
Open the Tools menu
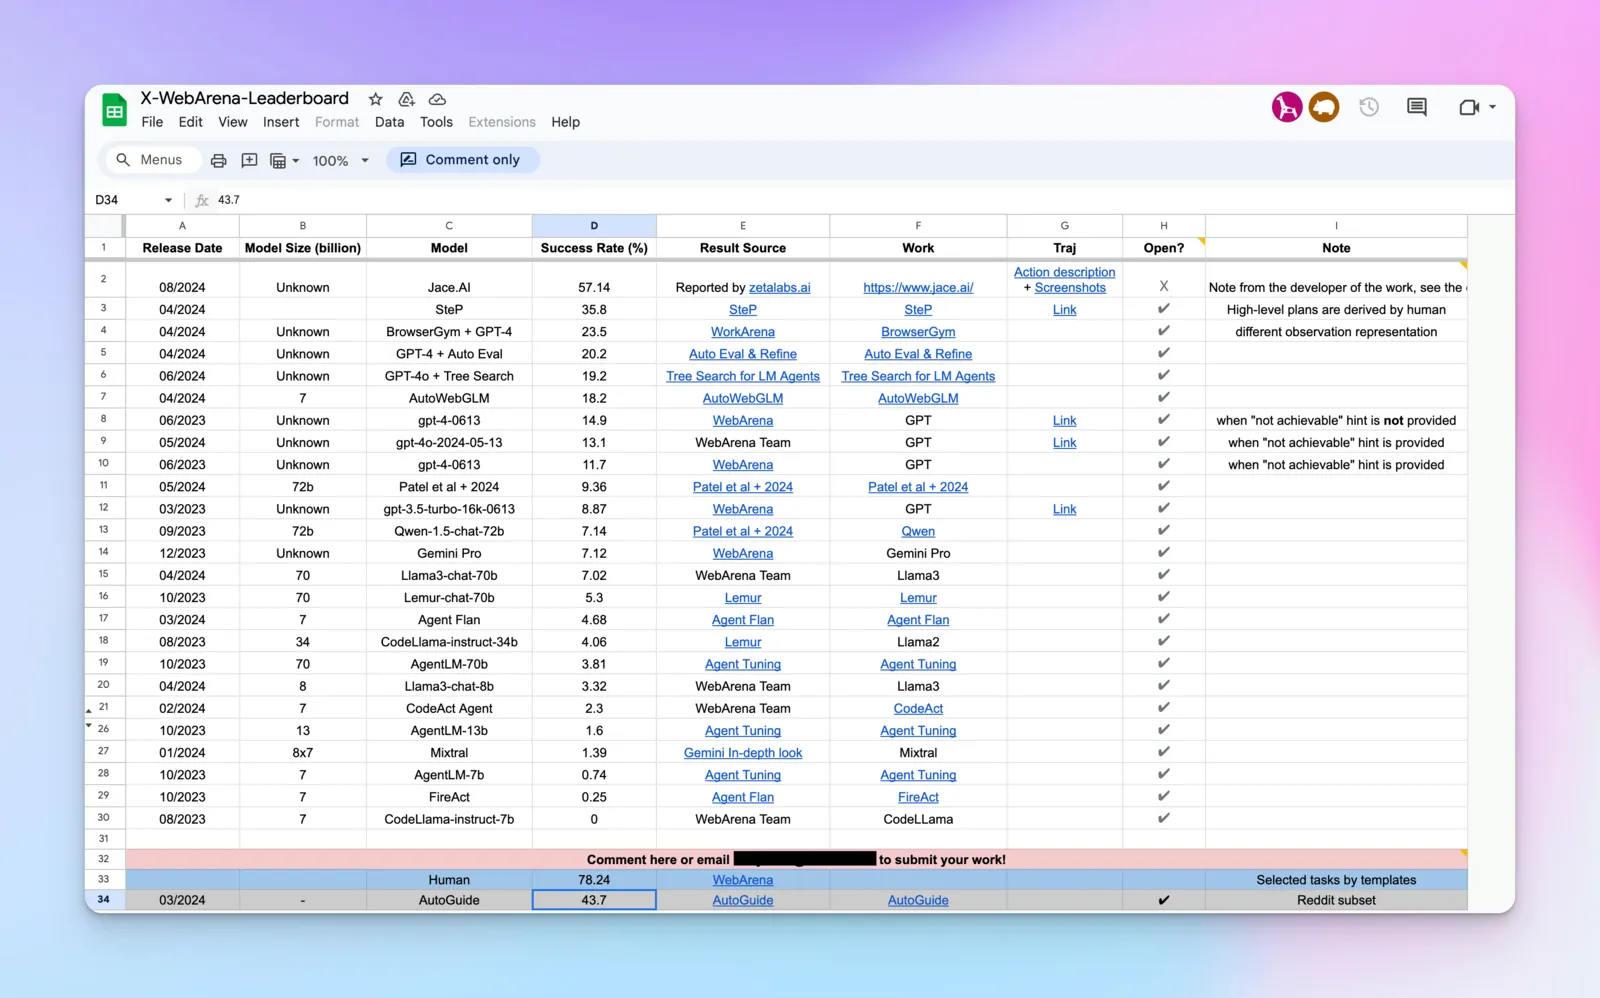tap(436, 122)
